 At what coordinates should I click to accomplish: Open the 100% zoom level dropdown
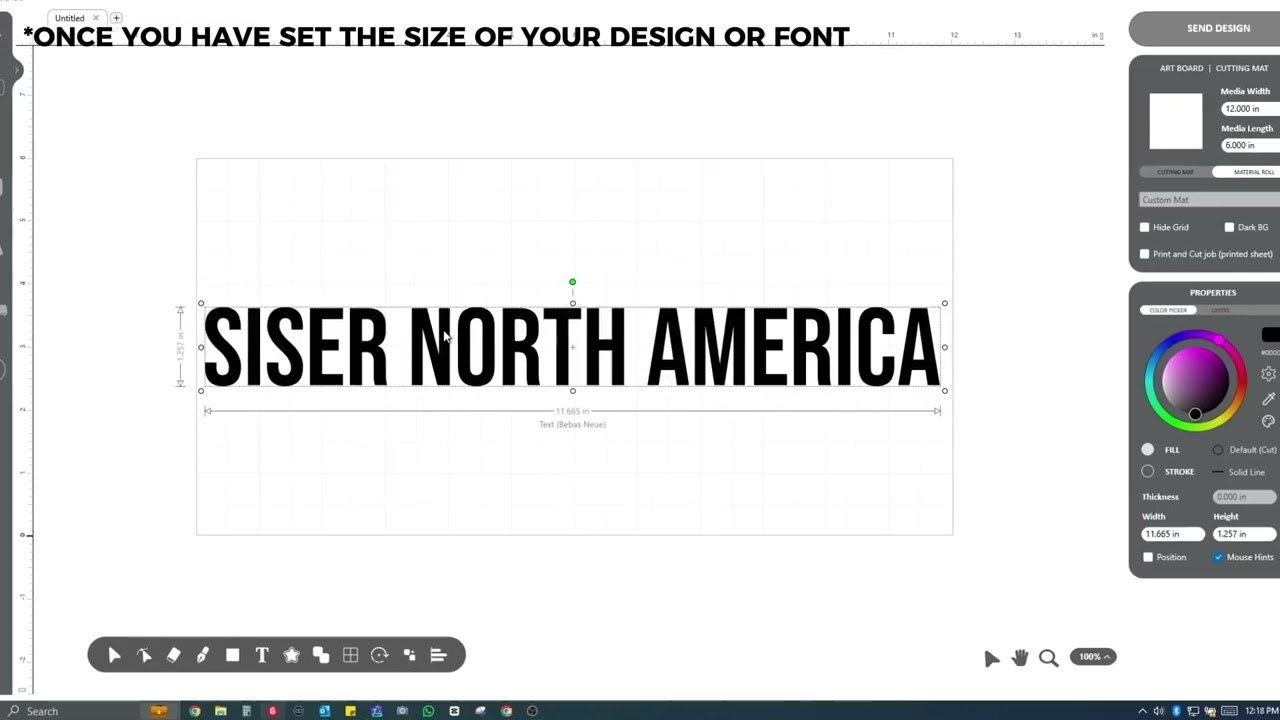[x=1093, y=657]
